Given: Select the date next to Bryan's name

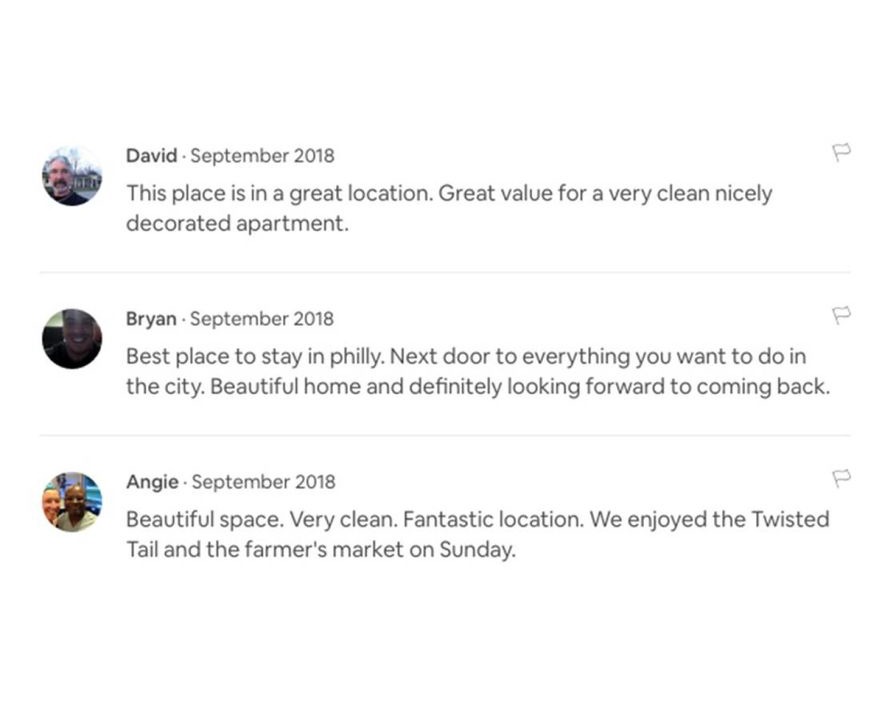Looking at the screenshot, I should 262,319.
